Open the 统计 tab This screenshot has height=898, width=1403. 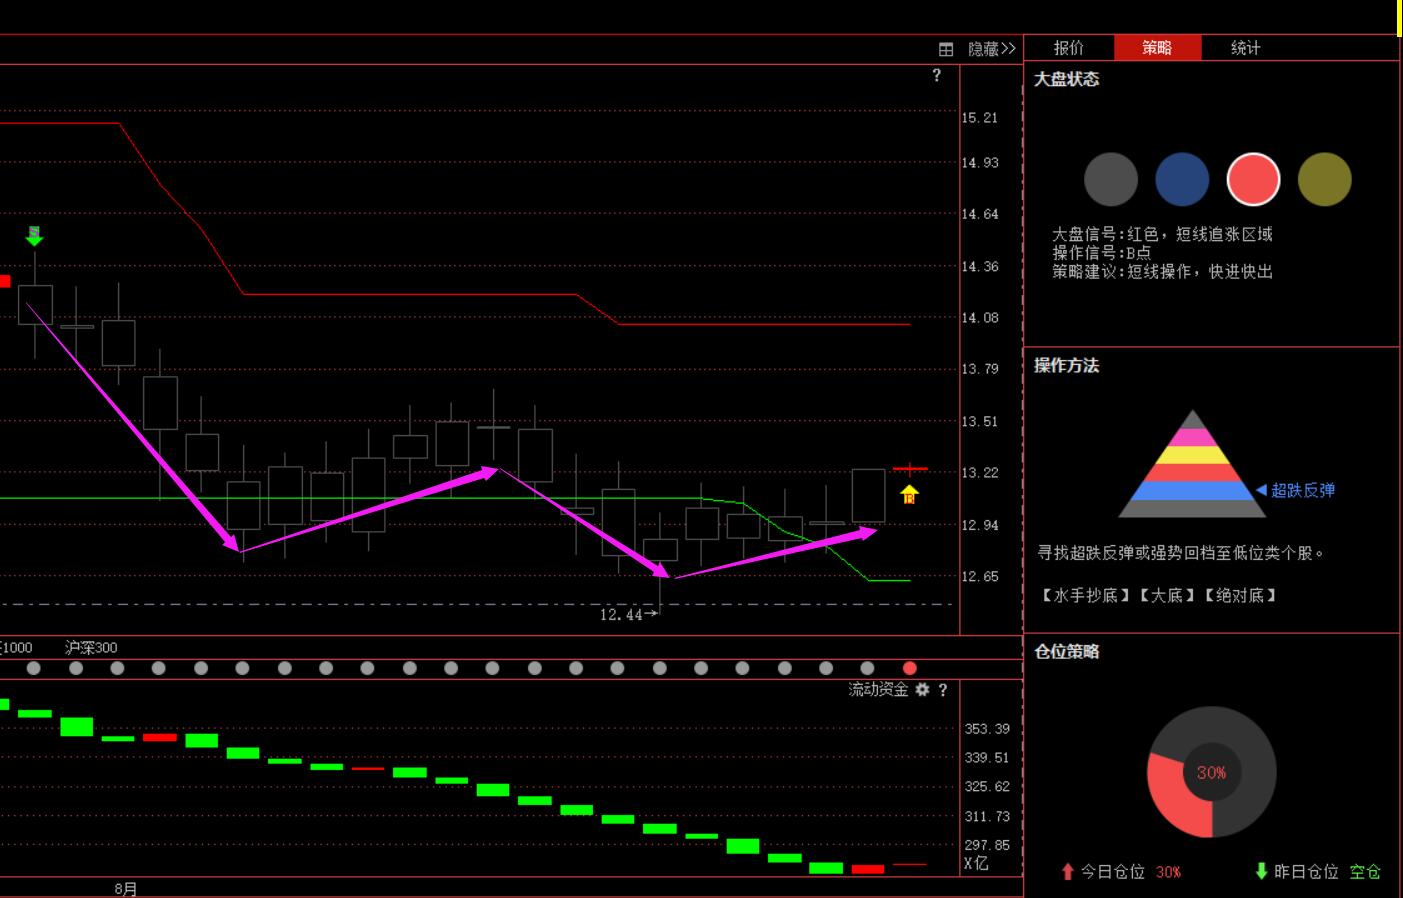click(1245, 48)
